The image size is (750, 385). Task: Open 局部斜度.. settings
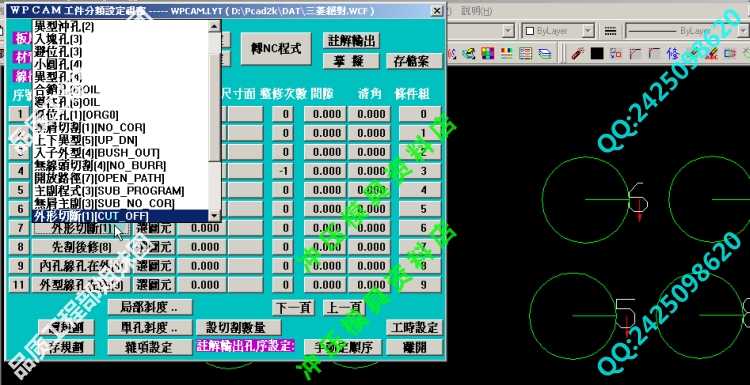coord(150,307)
